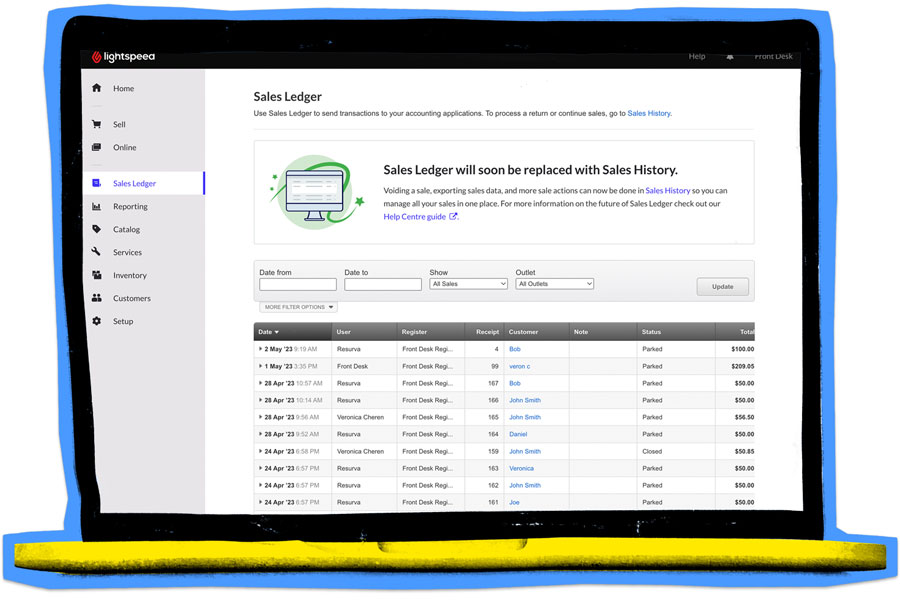Expand the 28 Apr '23 10:14 AM row
This screenshot has height=602, width=900.
click(x=260, y=400)
